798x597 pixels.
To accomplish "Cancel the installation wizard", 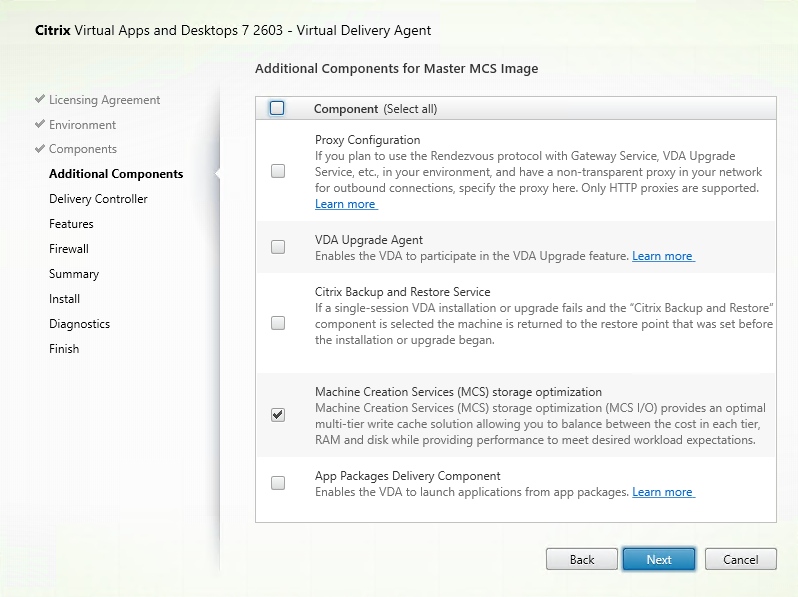I will pyautogui.click(x=740, y=559).
